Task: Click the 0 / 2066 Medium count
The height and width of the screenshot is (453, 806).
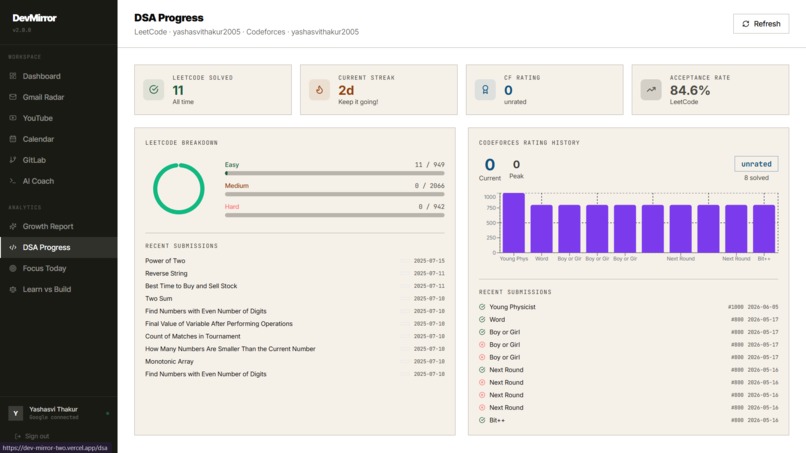Action: click(430, 186)
